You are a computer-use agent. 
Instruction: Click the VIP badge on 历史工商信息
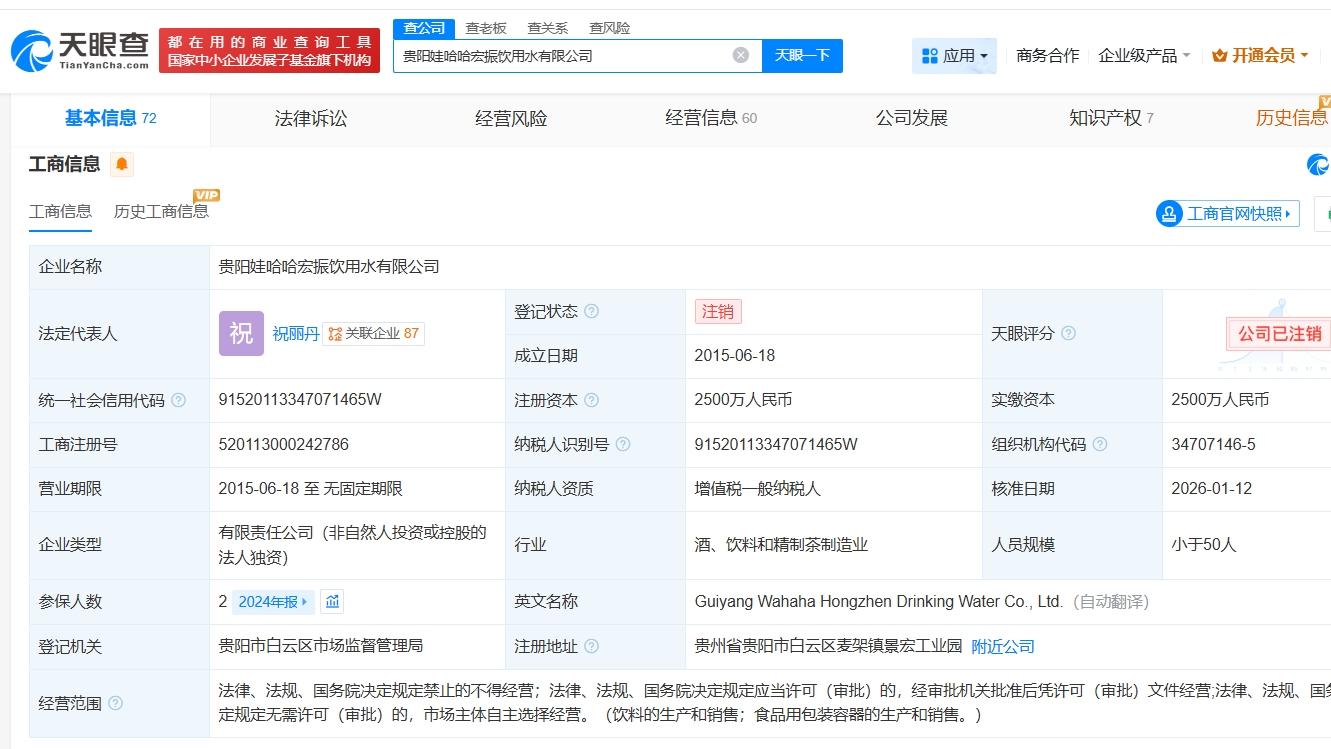(208, 195)
